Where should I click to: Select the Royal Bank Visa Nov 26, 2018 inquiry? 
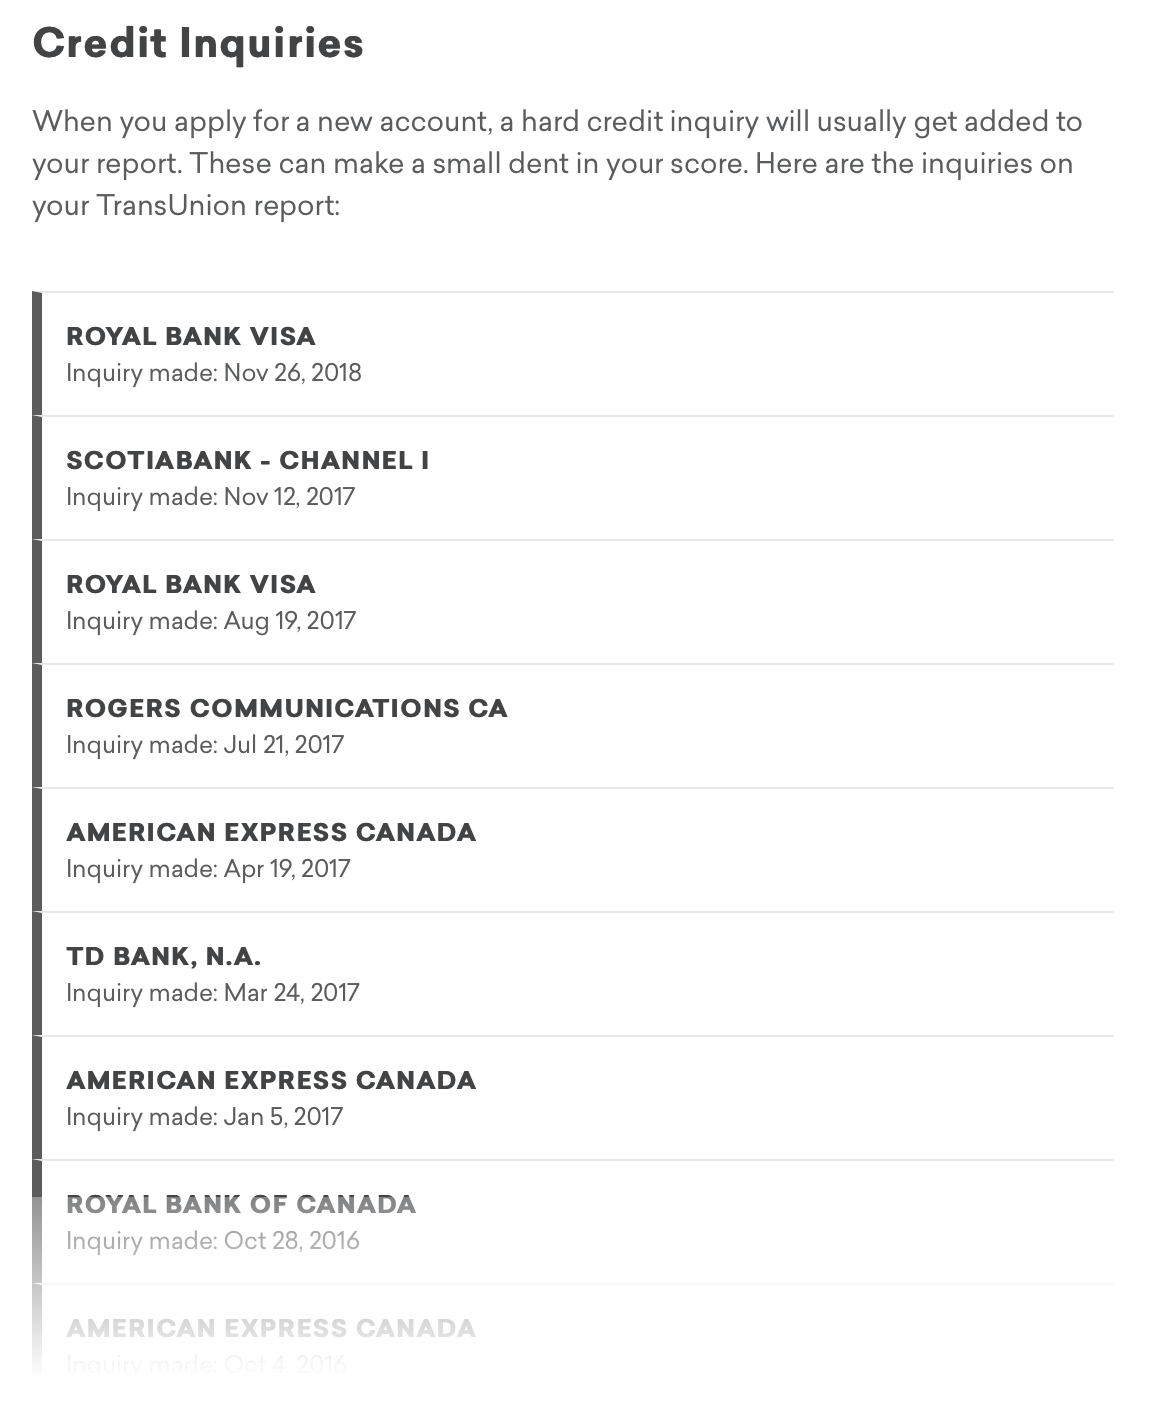[x=573, y=354]
